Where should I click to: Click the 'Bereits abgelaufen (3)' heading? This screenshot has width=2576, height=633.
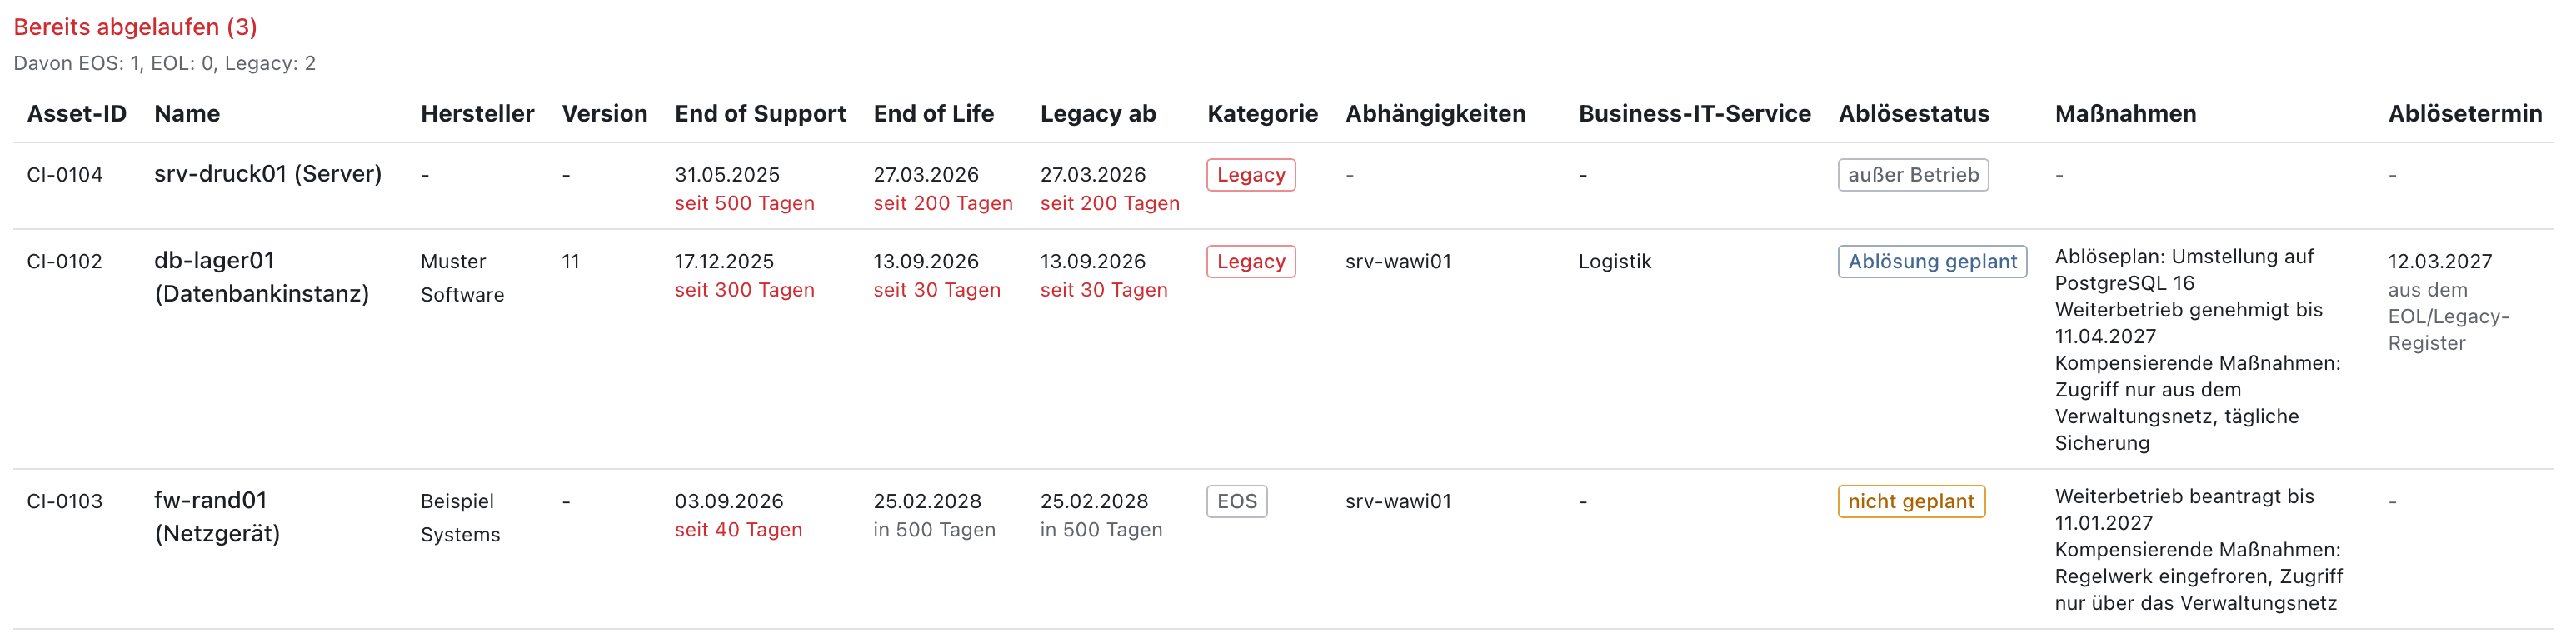point(135,27)
